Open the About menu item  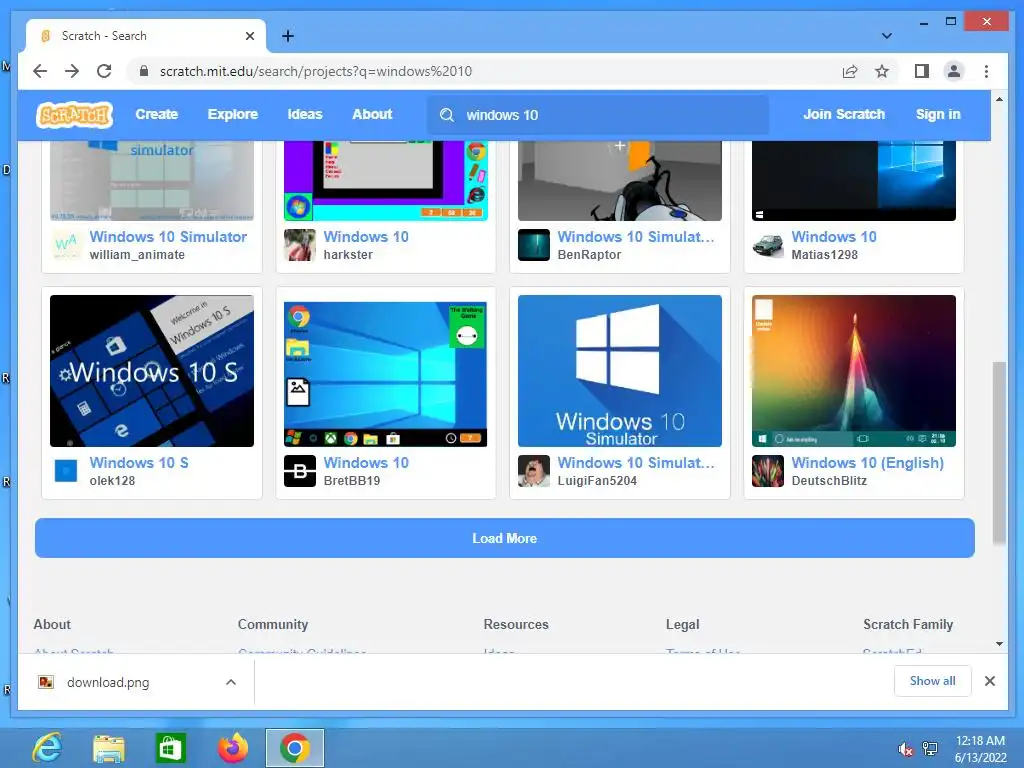pyautogui.click(x=372, y=114)
